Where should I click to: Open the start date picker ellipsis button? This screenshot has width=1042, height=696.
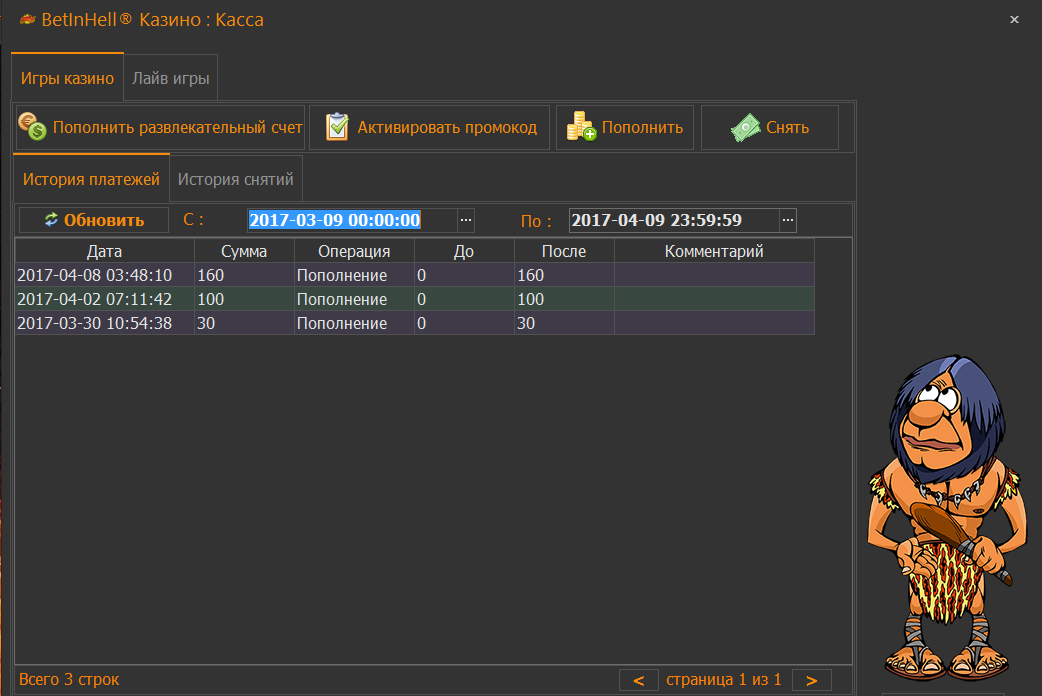coord(465,220)
